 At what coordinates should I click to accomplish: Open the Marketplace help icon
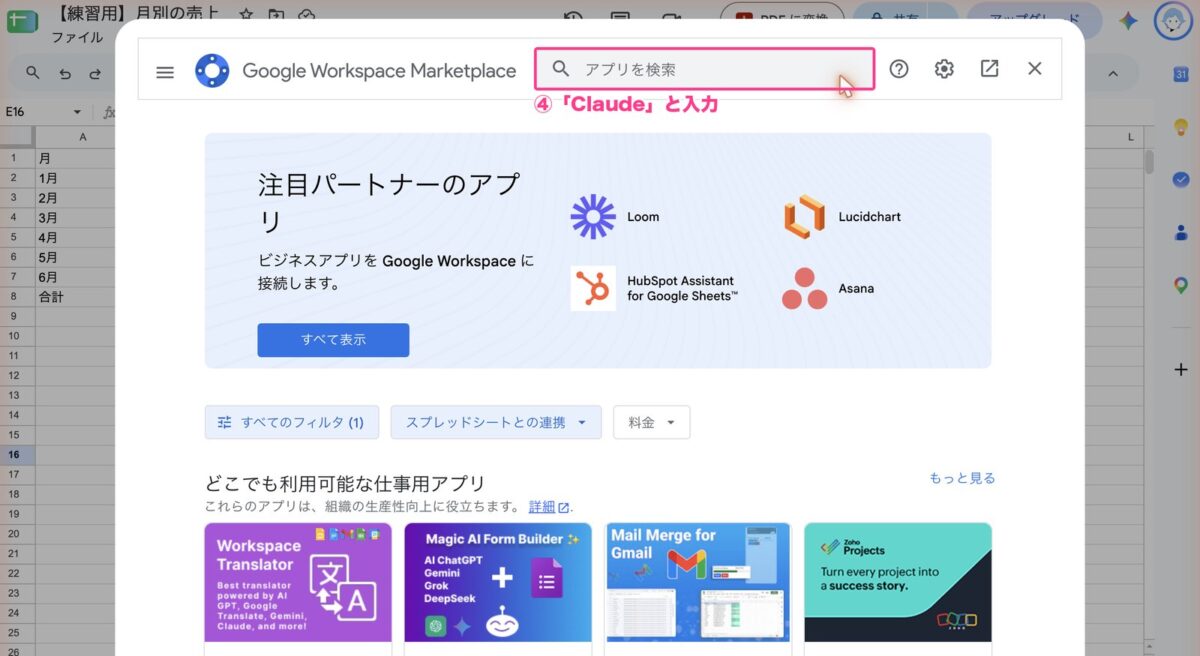(899, 69)
